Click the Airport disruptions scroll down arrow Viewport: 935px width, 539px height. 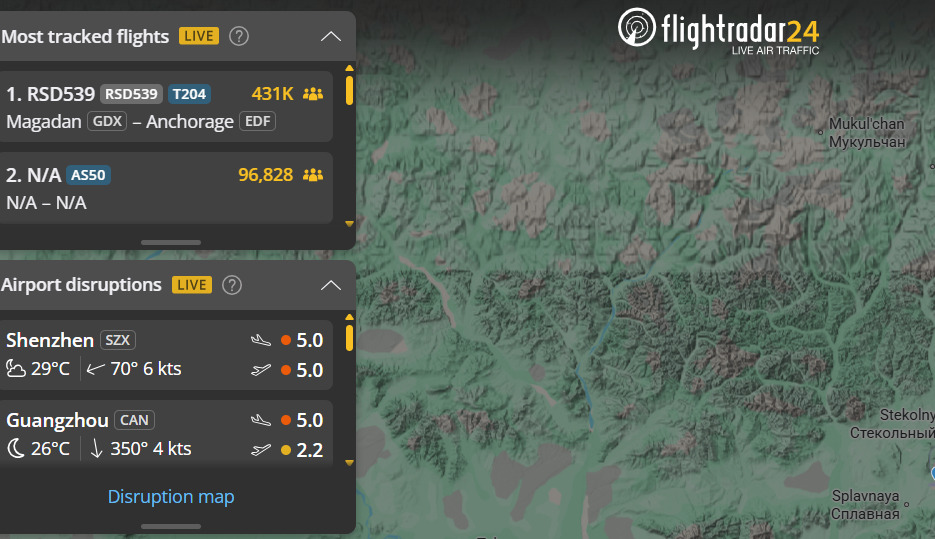click(349, 462)
